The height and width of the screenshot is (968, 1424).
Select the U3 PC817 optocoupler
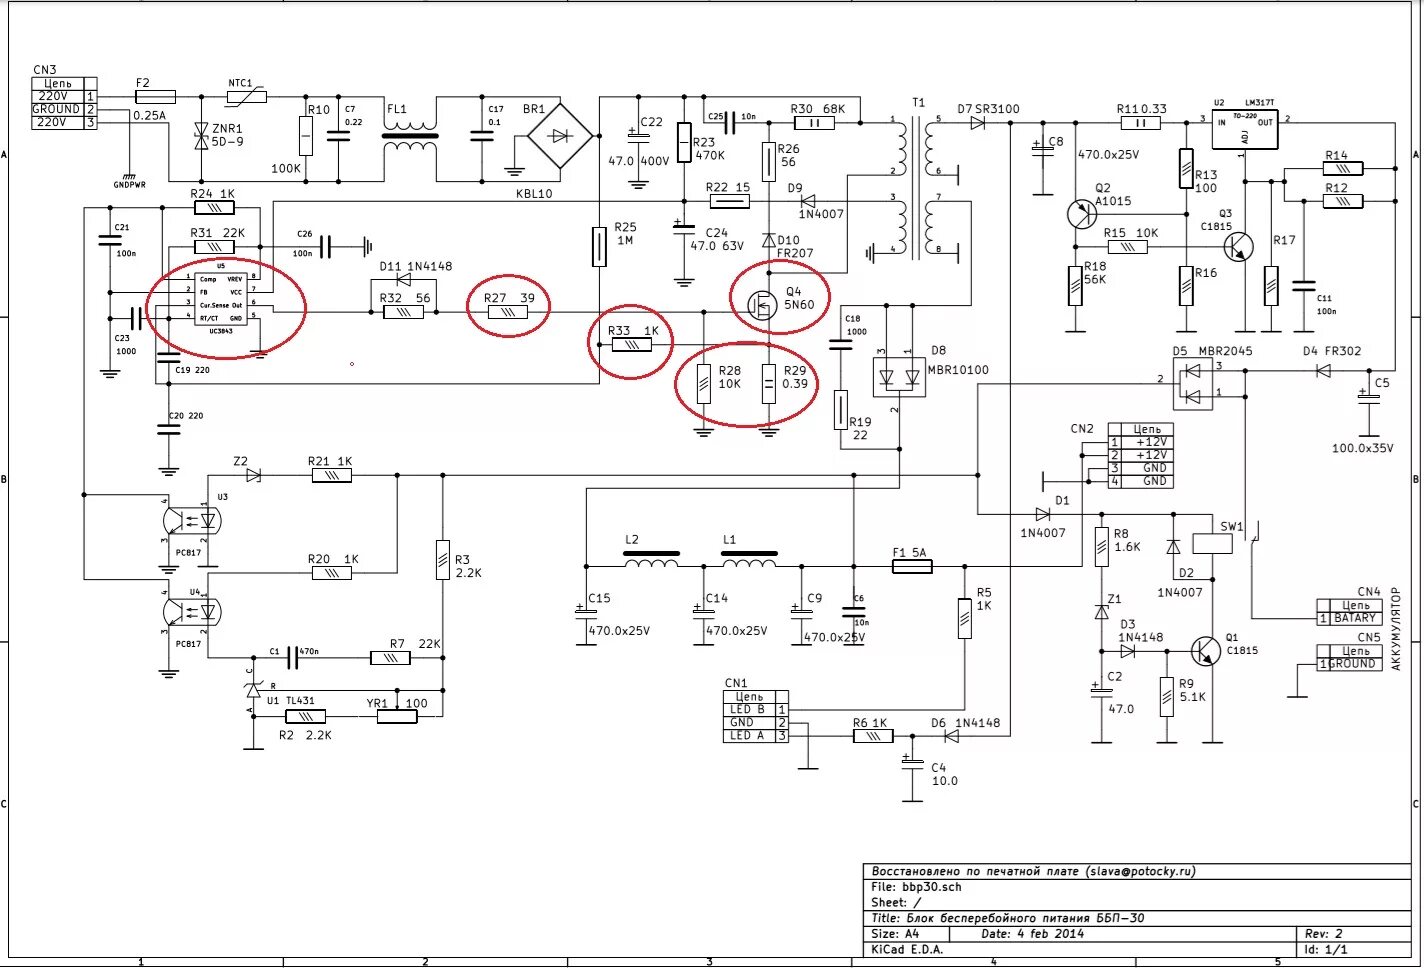click(190, 520)
